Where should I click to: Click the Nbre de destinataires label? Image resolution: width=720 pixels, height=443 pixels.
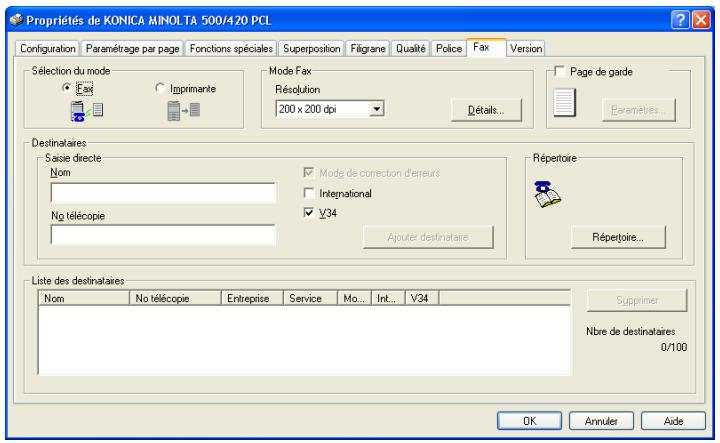[630, 331]
